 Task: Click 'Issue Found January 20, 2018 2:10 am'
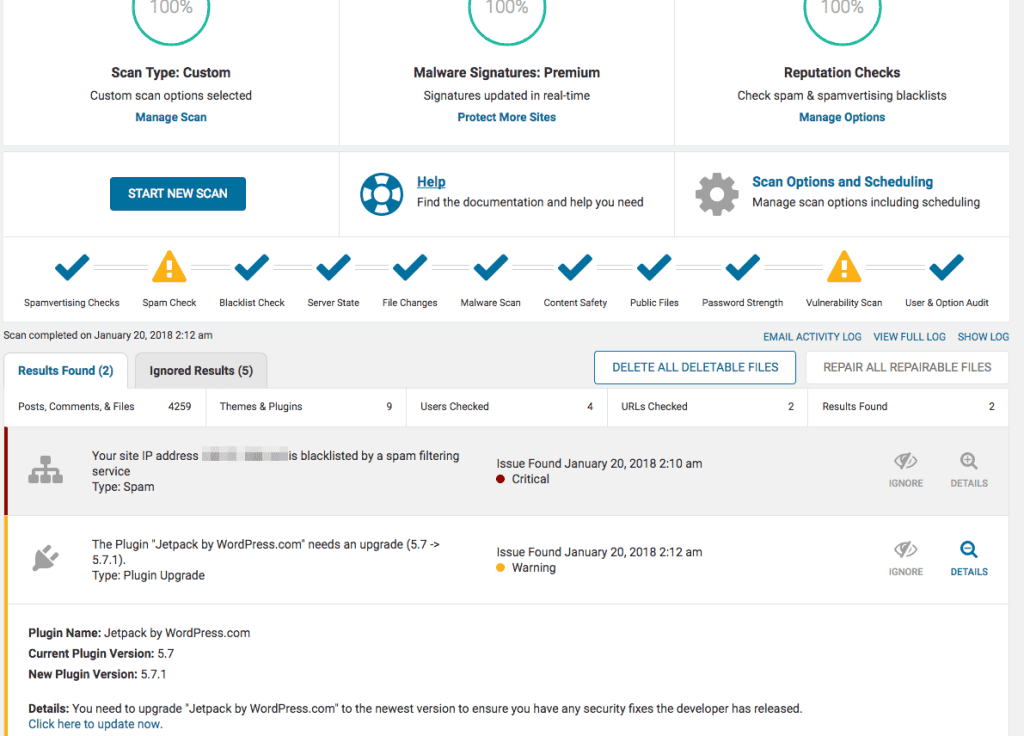point(600,463)
